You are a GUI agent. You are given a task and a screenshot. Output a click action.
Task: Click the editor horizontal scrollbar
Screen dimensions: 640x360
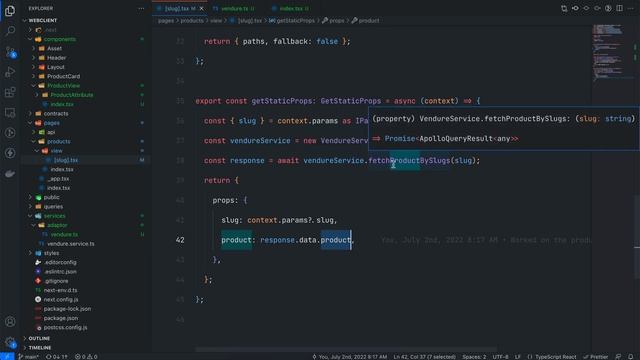click(346, 350)
